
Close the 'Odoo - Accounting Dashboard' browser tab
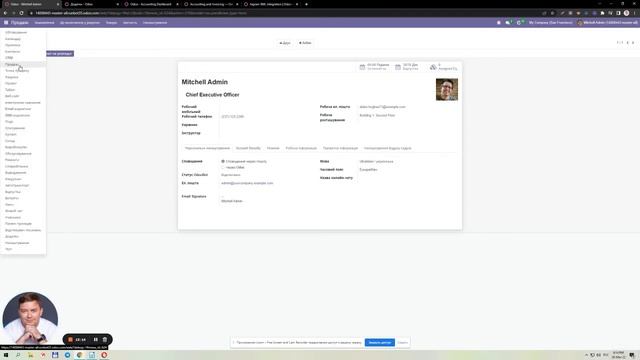pos(177,4)
